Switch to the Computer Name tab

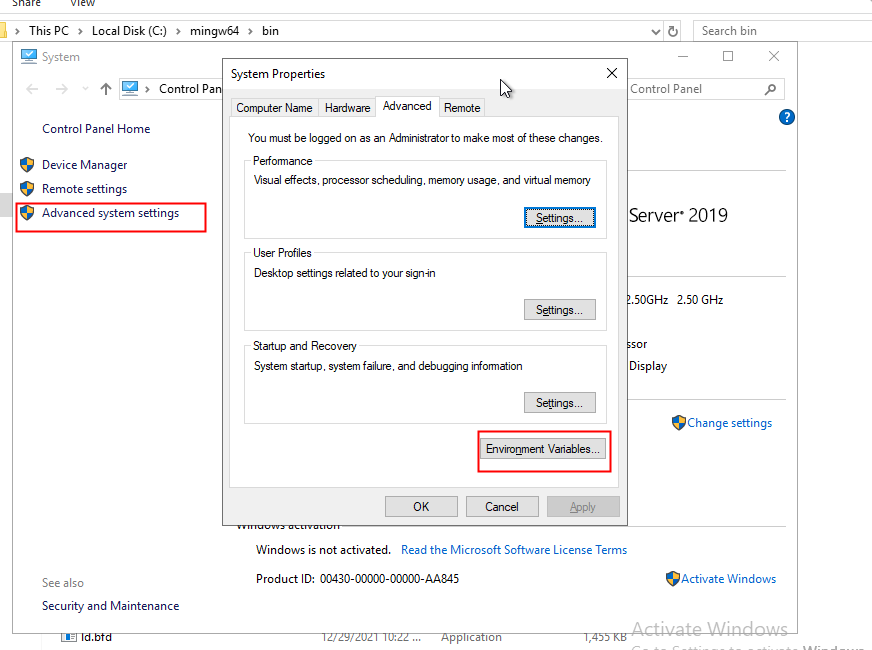(x=274, y=106)
